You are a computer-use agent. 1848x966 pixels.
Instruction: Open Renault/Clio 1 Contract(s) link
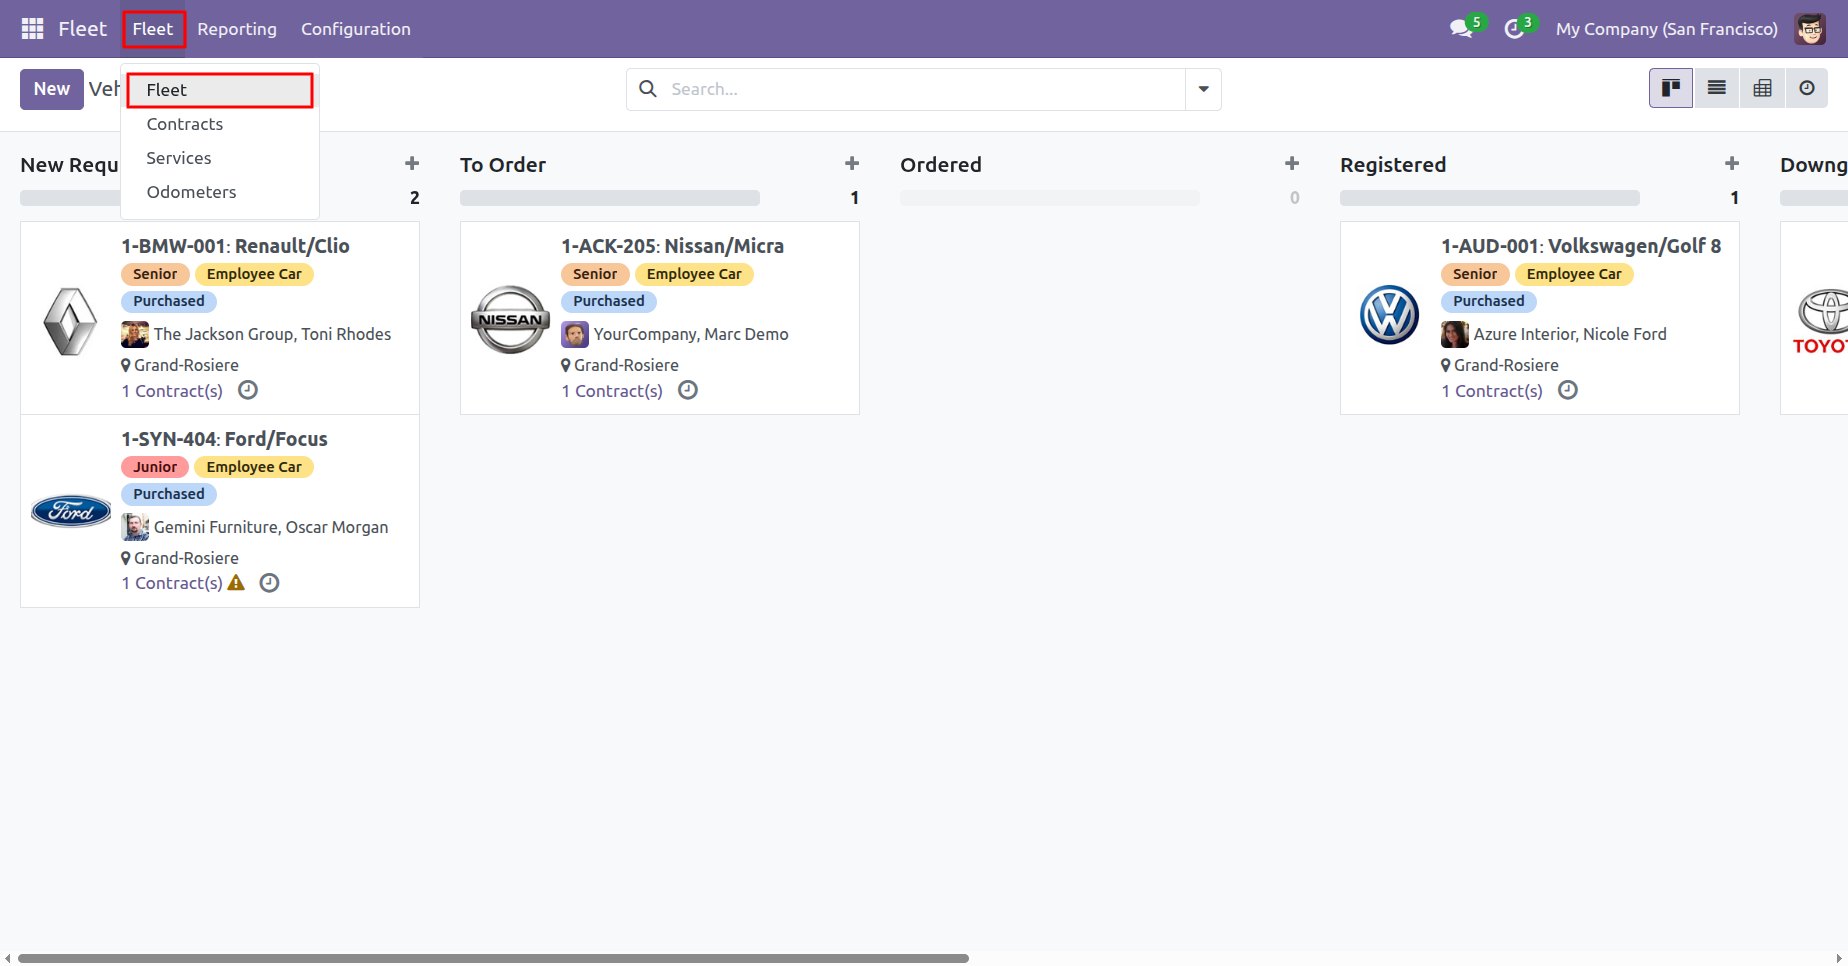pyautogui.click(x=172, y=391)
